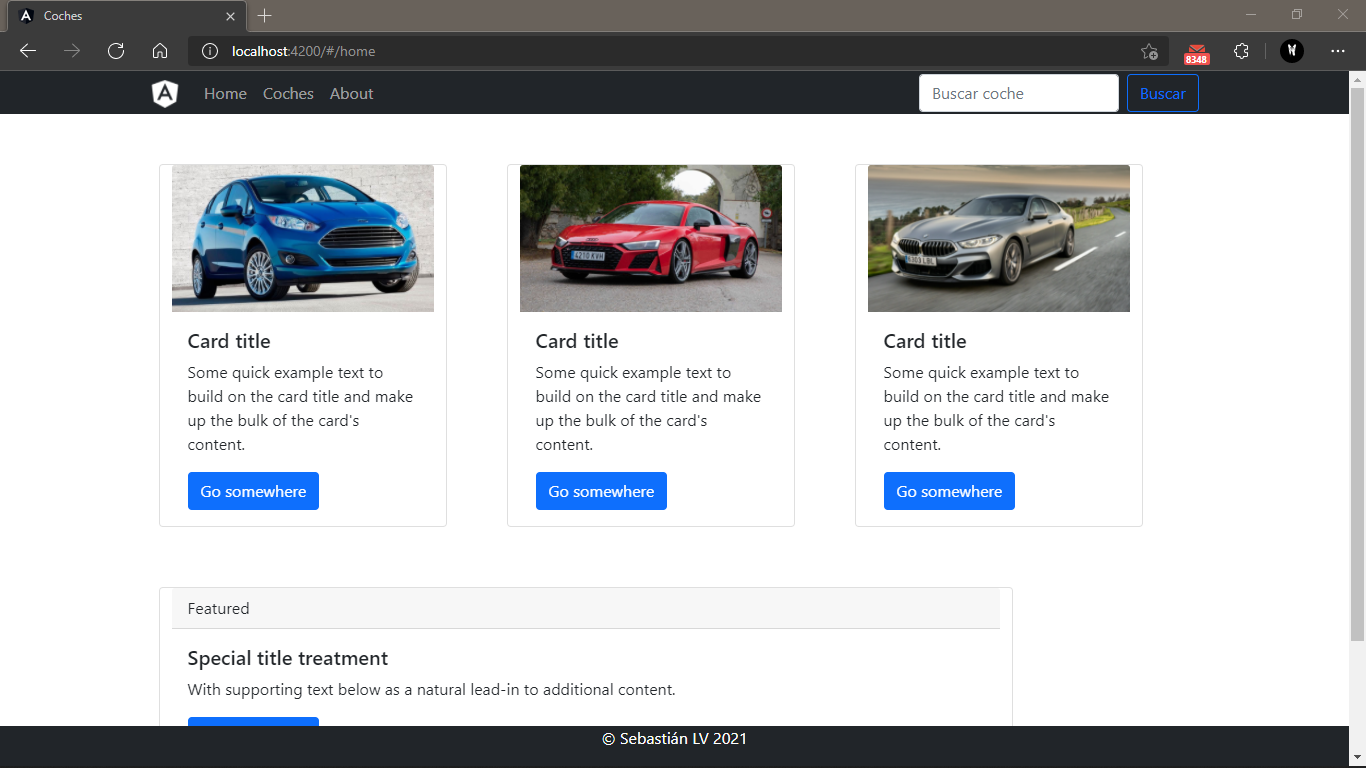This screenshot has height=768, width=1366.
Task: Click the Sebastián LV 2021 footer text
Action: coord(674,739)
